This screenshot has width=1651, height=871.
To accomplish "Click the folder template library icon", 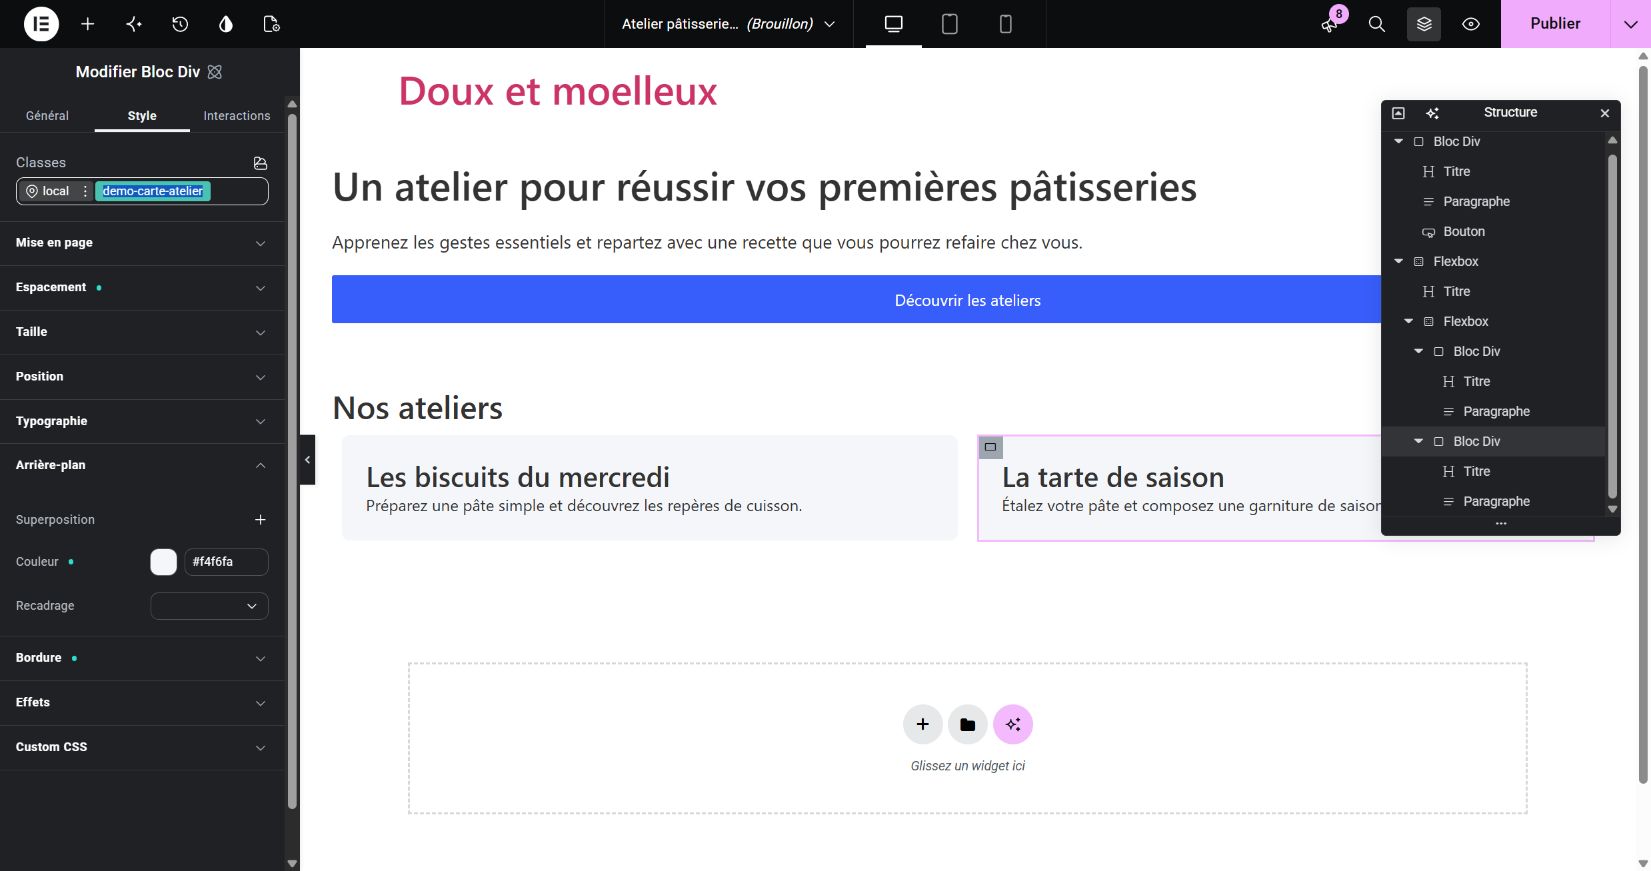I will coord(967,725).
